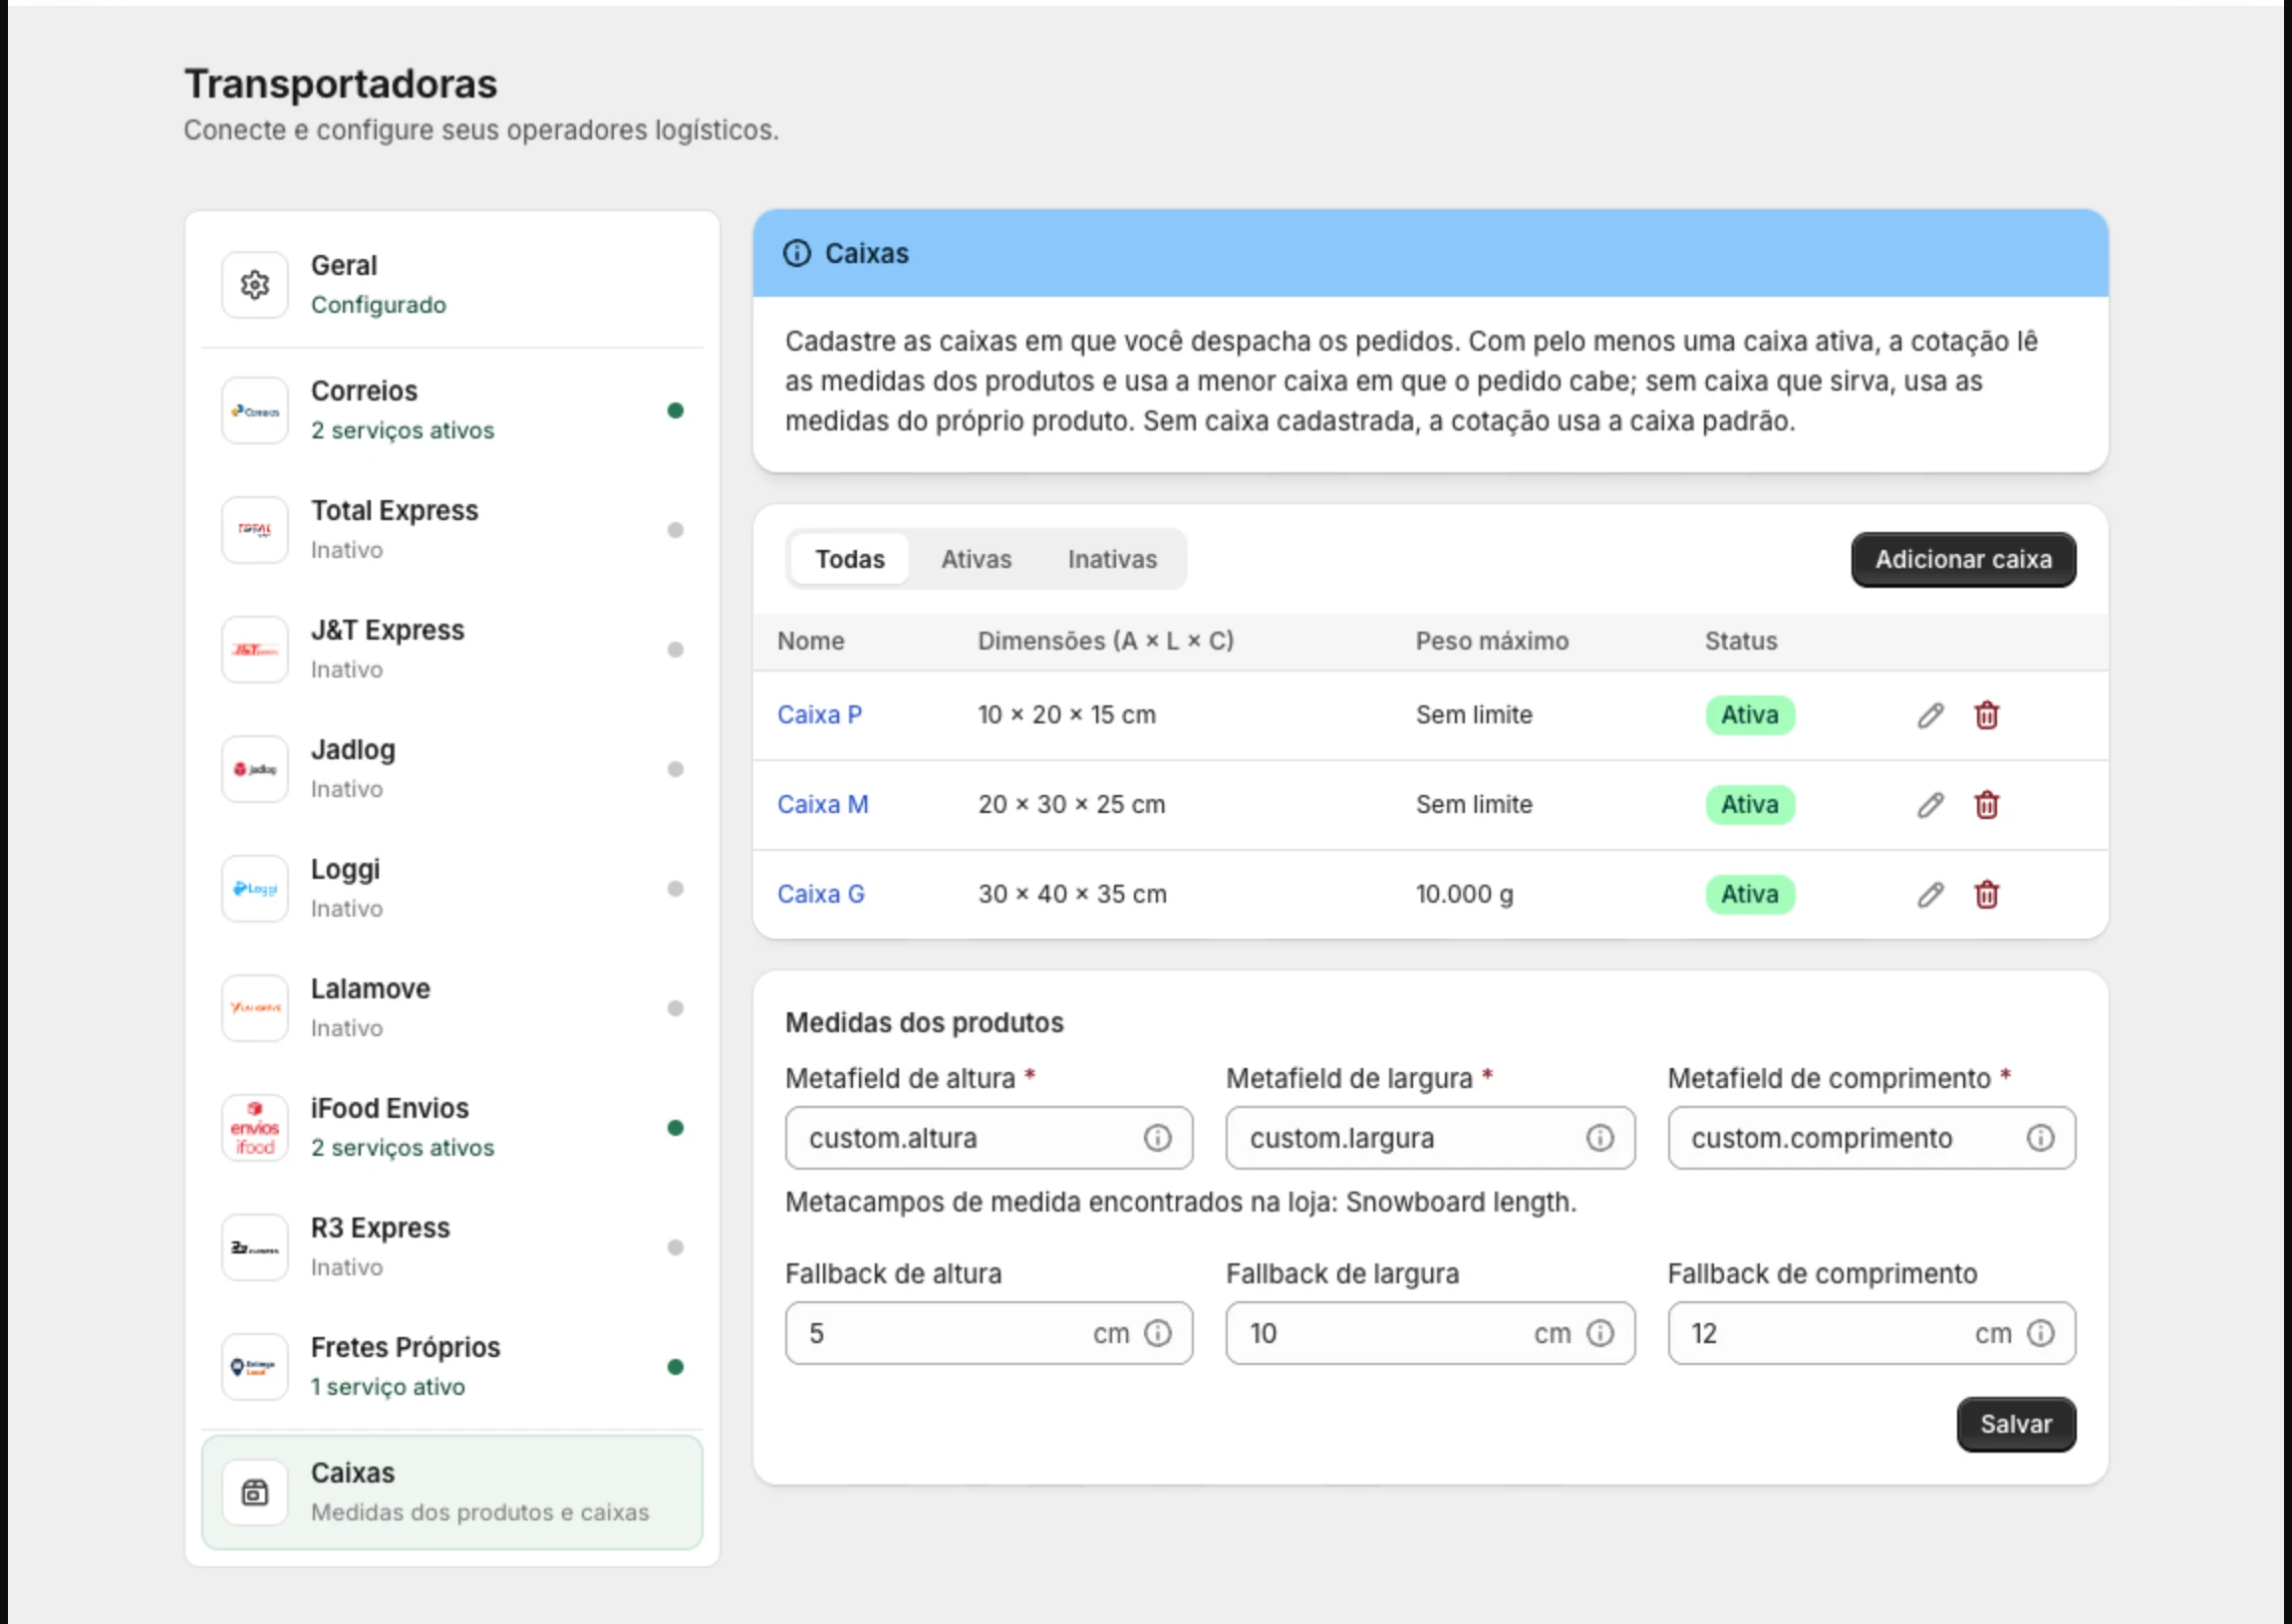Open the Correios carrier logo item
The width and height of the screenshot is (2292, 1624).
coord(255,410)
